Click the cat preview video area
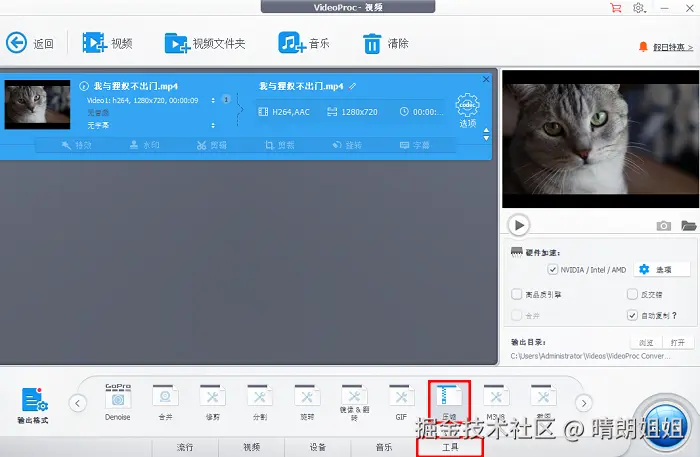This screenshot has width=700, height=457. tap(600, 139)
